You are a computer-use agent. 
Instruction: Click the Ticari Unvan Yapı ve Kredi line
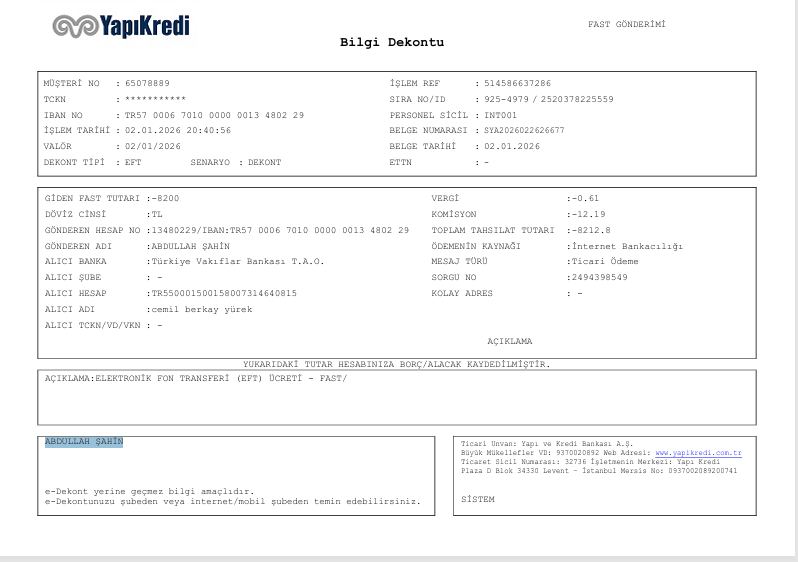pyautogui.click(x=547, y=444)
